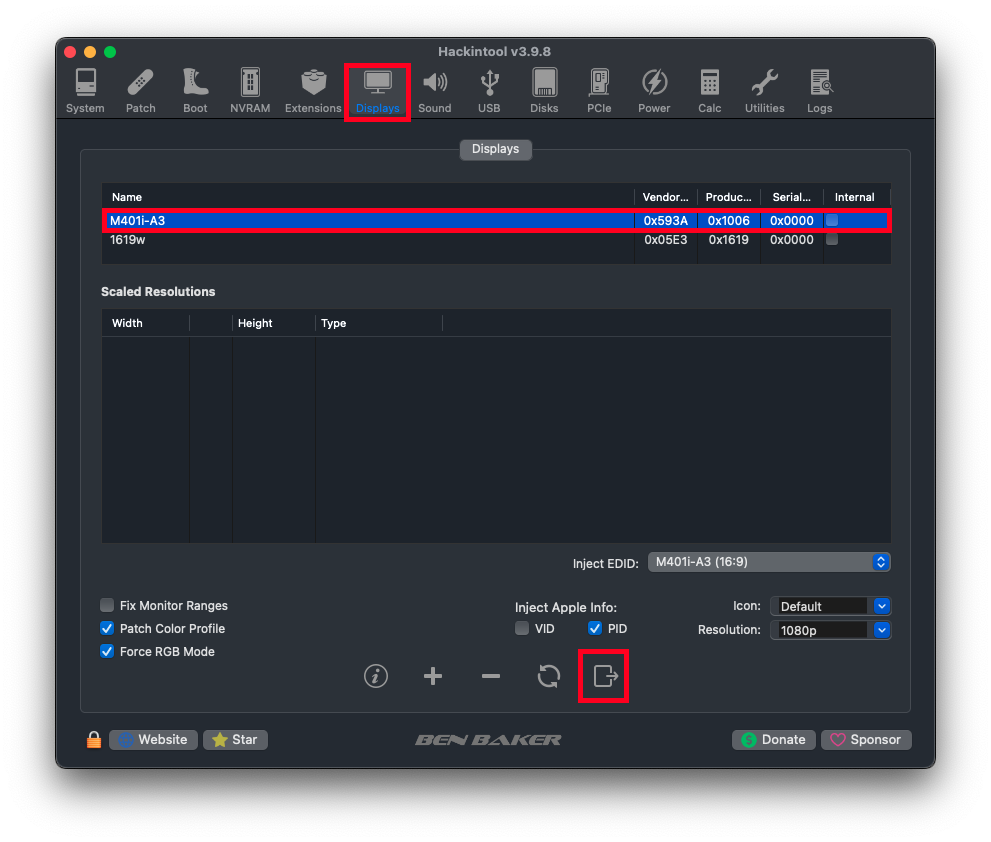
Task: Go to the Utilities tab
Action: click(764, 90)
